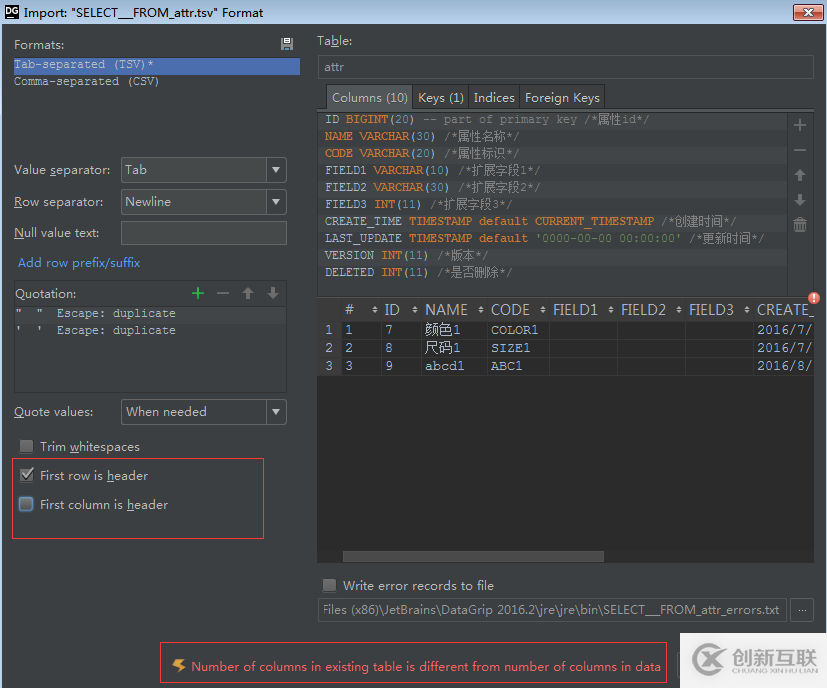
Task: Delete column with the trash icon
Action: click(799, 225)
